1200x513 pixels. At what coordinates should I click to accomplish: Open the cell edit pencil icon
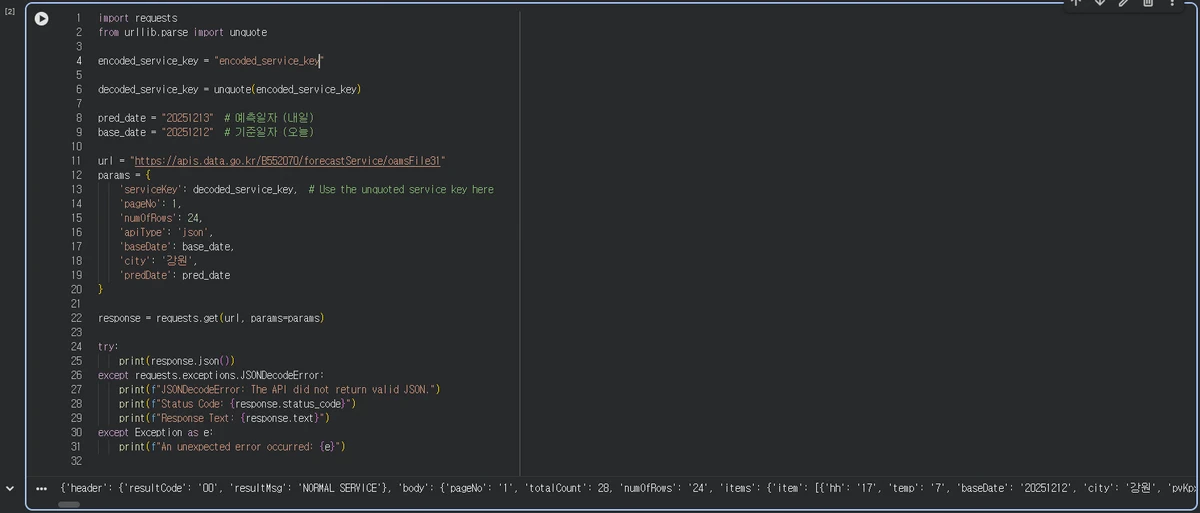(x=1124, y=3)
